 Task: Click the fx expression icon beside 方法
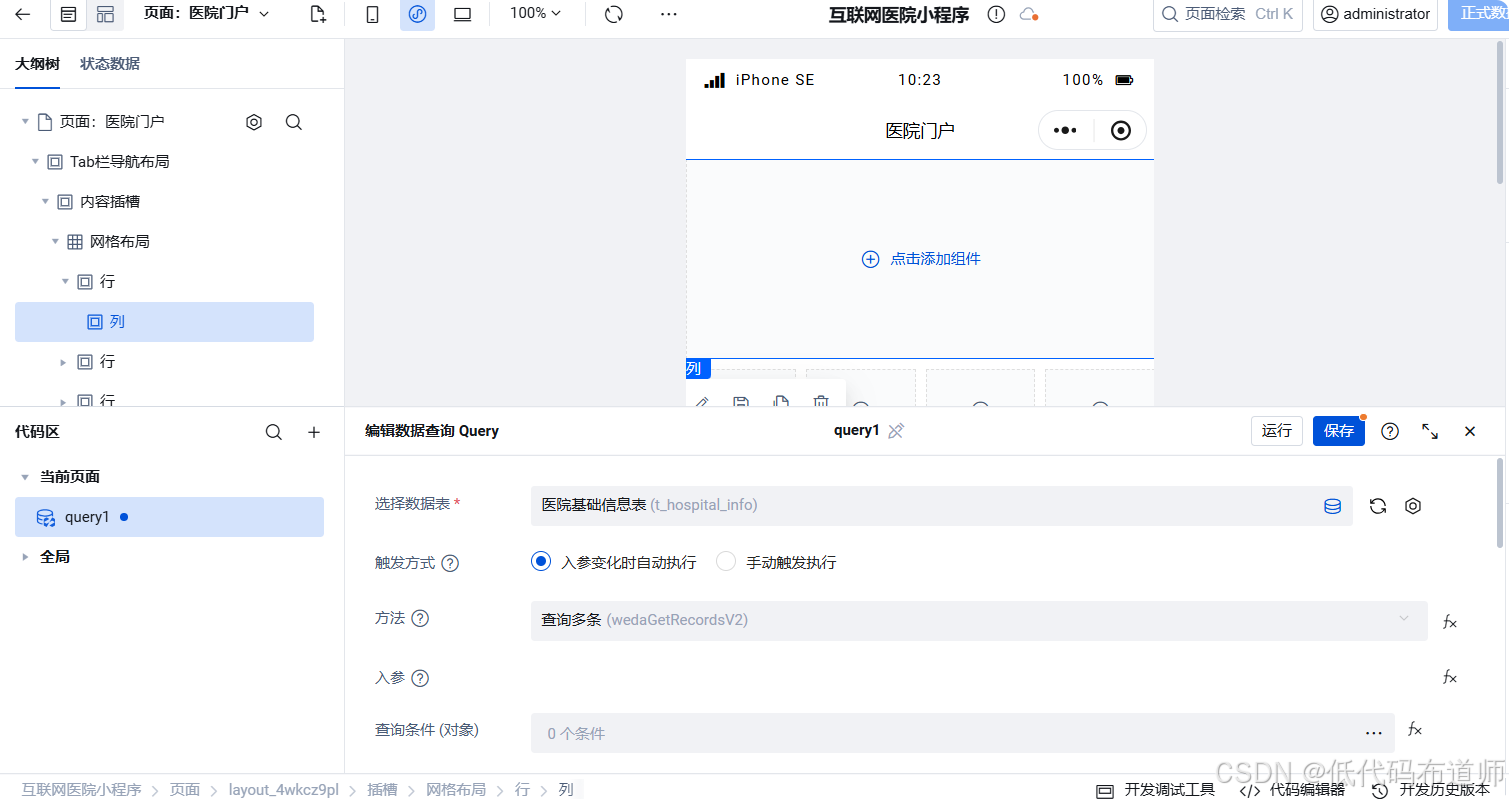coord(1449,621)
